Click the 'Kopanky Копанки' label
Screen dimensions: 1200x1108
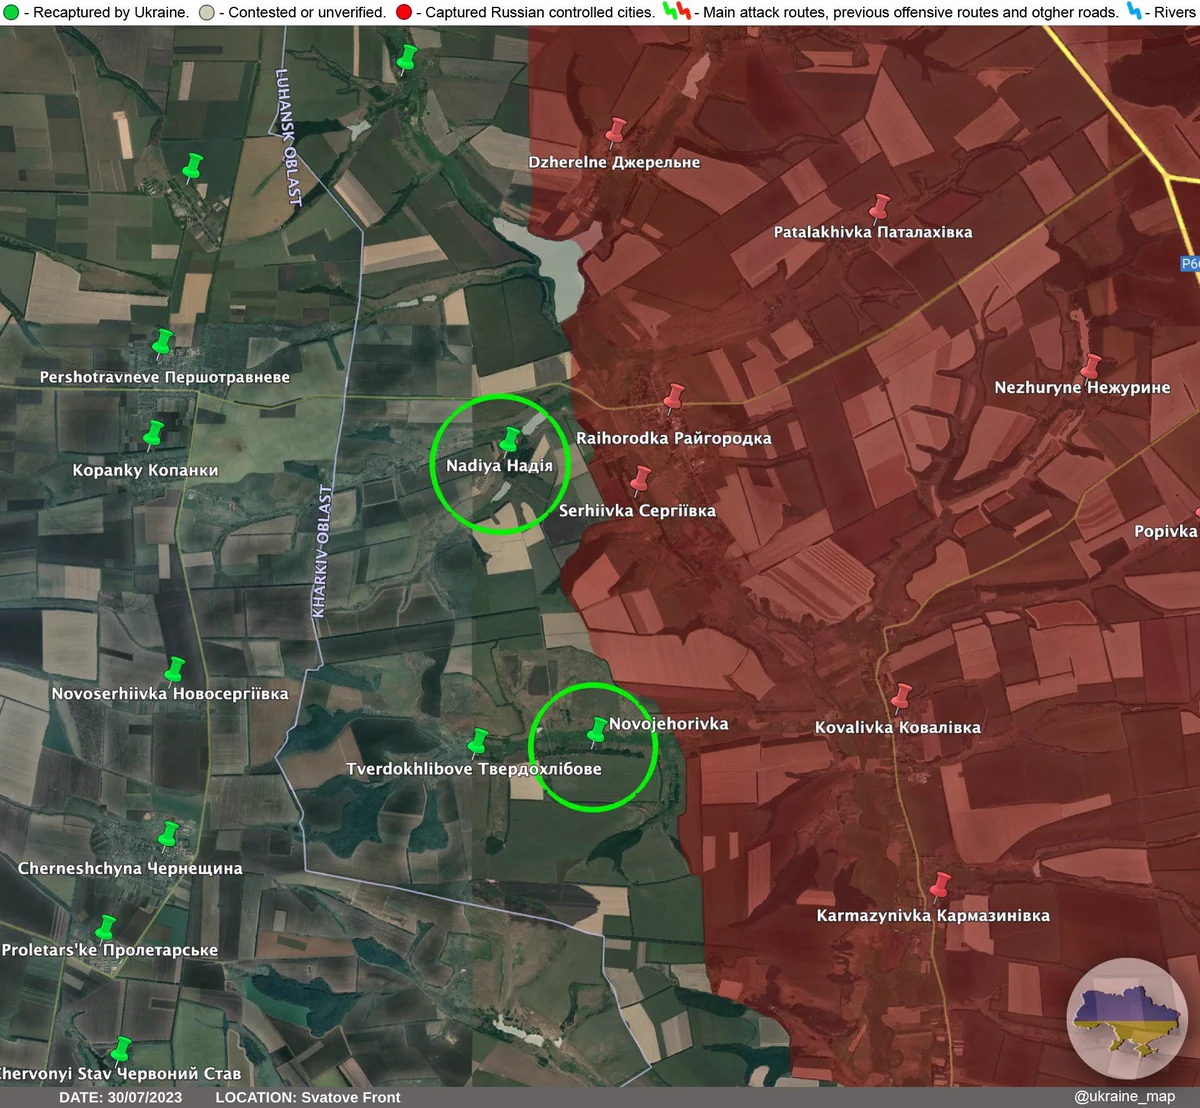click(x=145, y=470)
